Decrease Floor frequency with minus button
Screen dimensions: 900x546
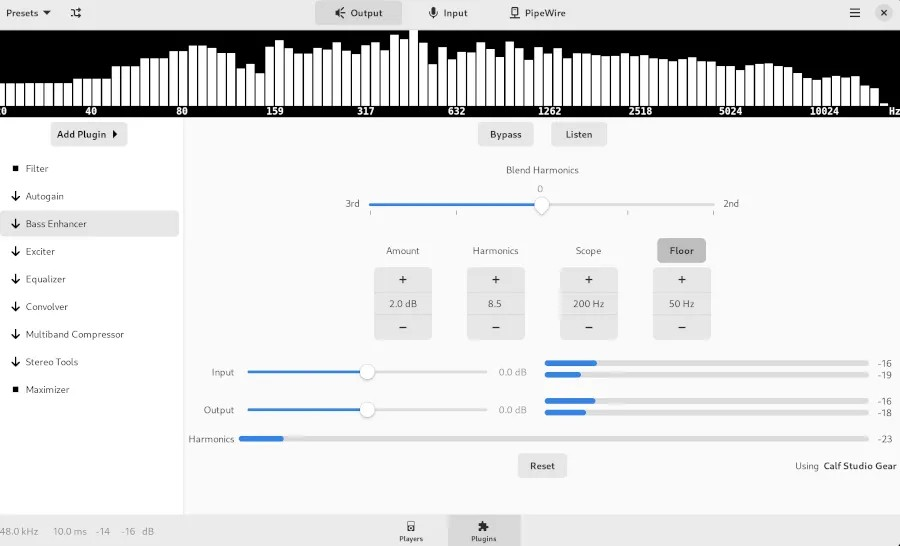click(681, 327)
